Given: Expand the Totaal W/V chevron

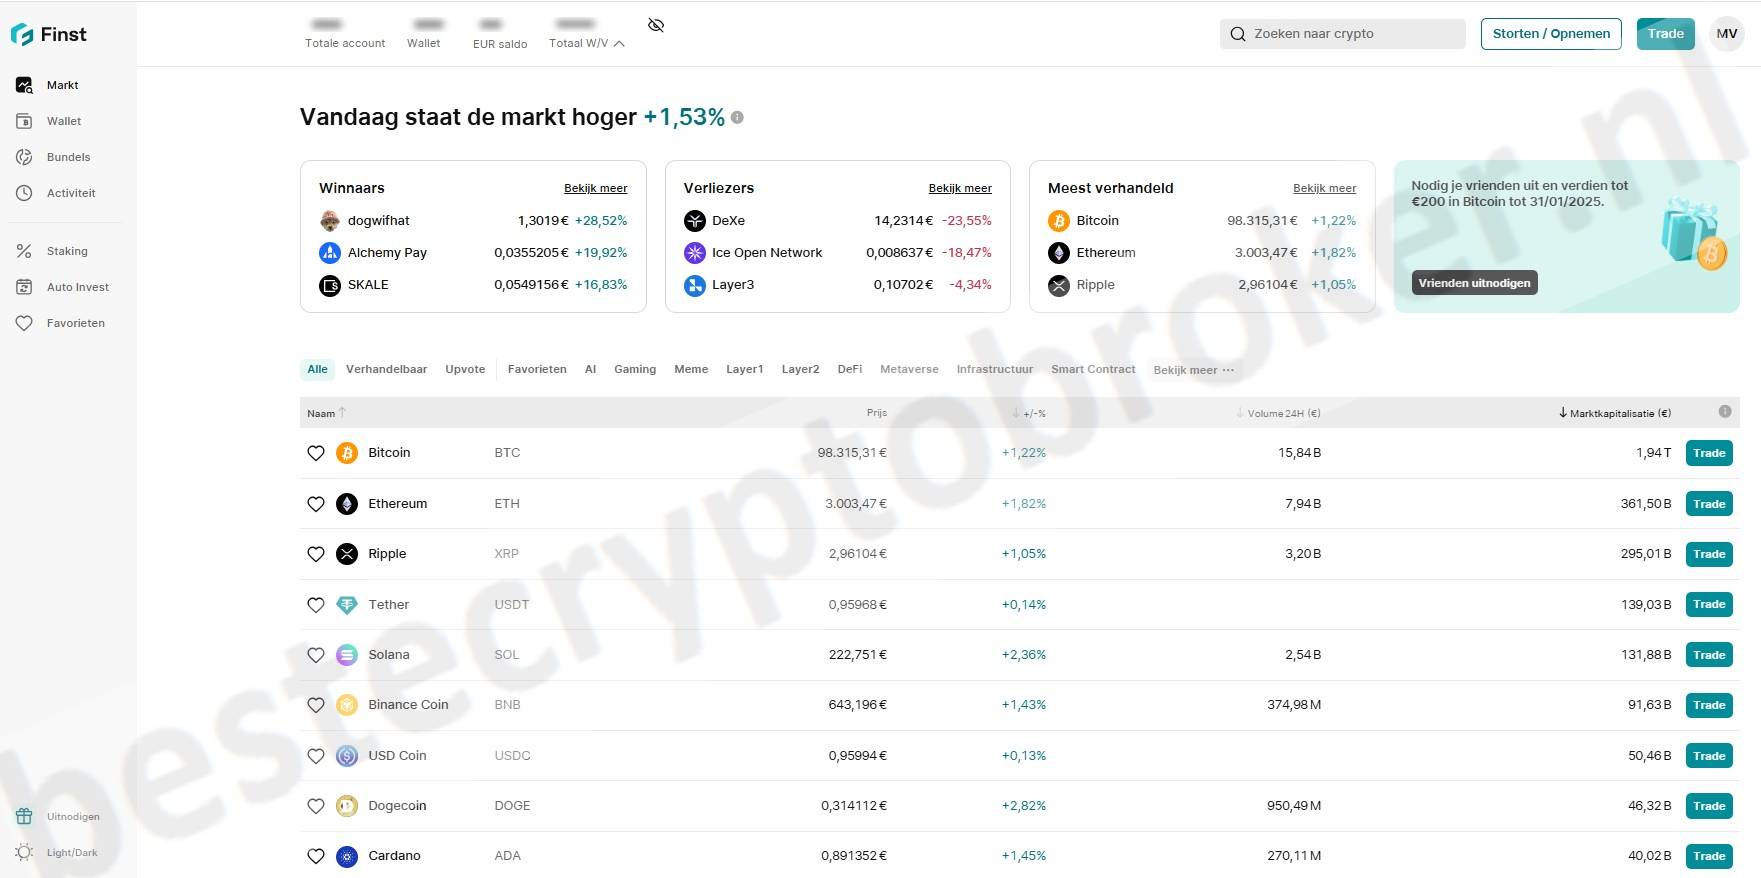Looking at the screenshot, I should click(x=620, y=43).
